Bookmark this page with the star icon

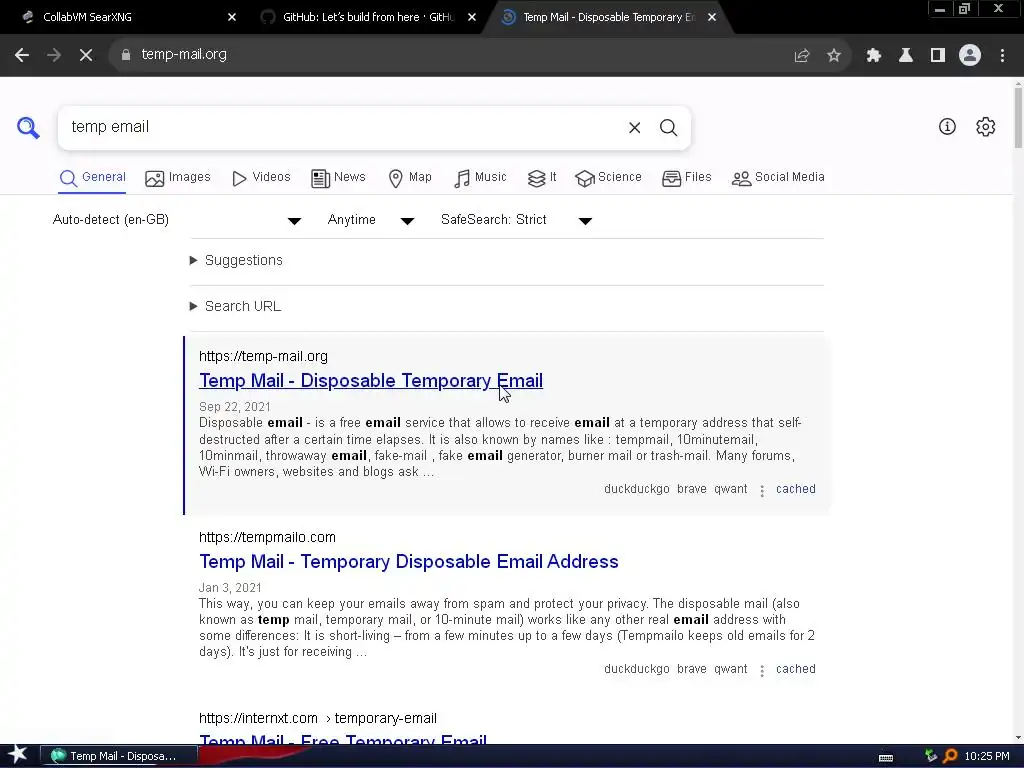point(834,56)
